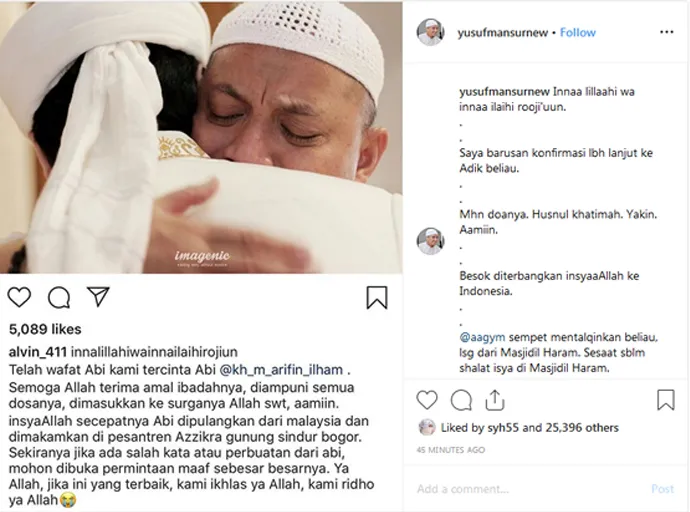The width and height of the screenshot is (690, 512).
Task: Open the yusufmansurnew username in post header
Action: pyautogui.click(x=503, y=33)
